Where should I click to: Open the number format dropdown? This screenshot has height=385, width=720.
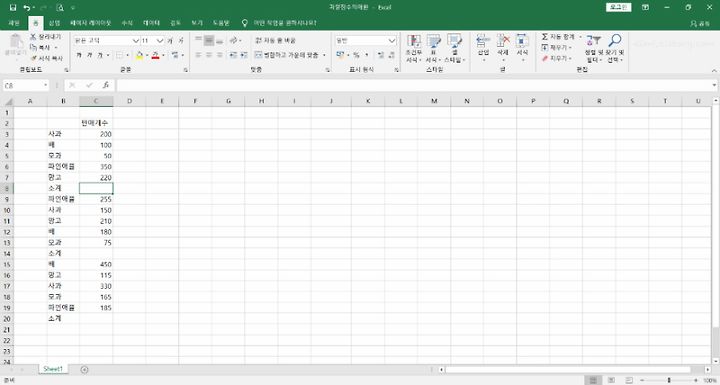pos(392,41)
